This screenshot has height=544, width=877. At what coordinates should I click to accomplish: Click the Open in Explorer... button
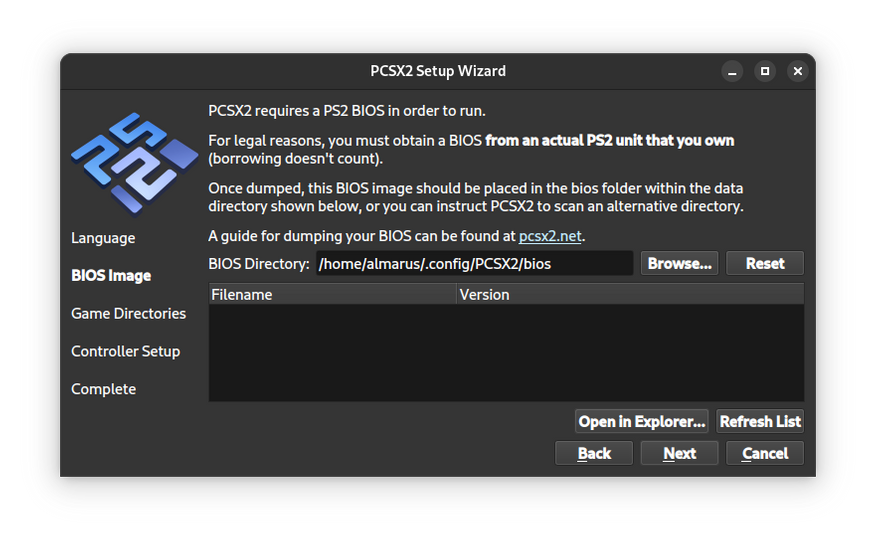[642, 421]
